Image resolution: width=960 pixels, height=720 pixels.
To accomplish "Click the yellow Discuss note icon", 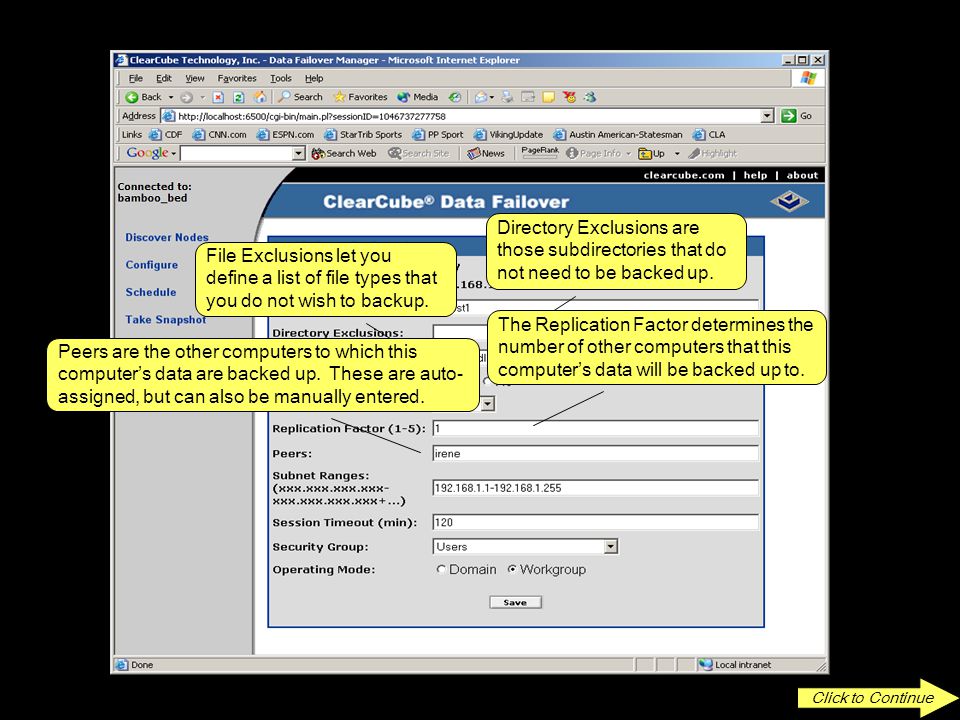I will (x=549, y=97).
